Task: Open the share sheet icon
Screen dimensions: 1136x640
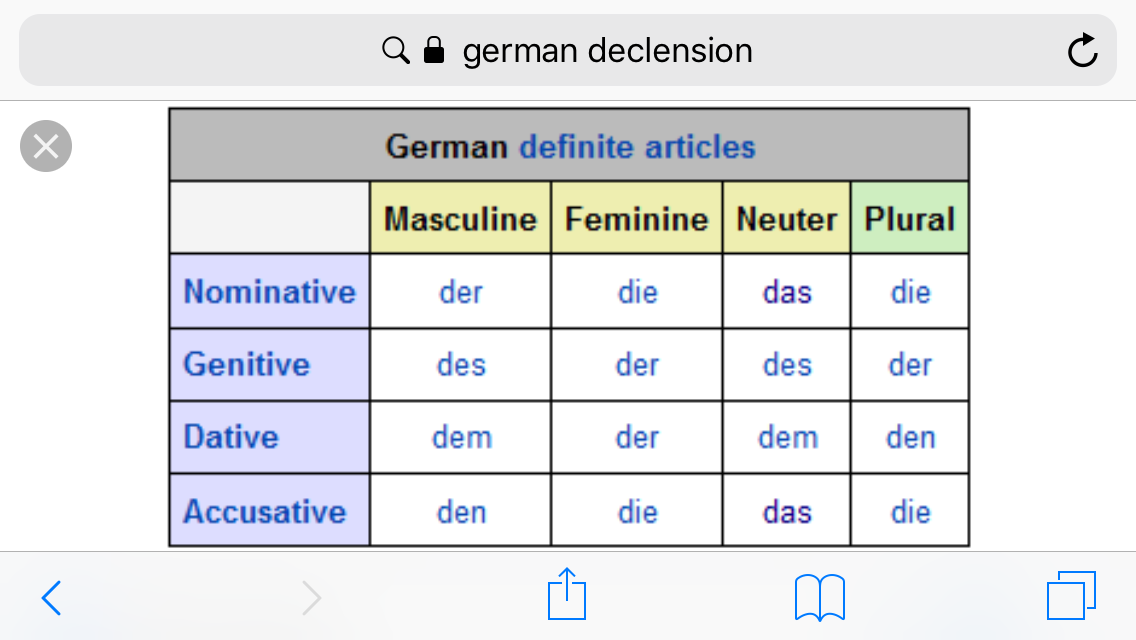Action: click(567, 594)
